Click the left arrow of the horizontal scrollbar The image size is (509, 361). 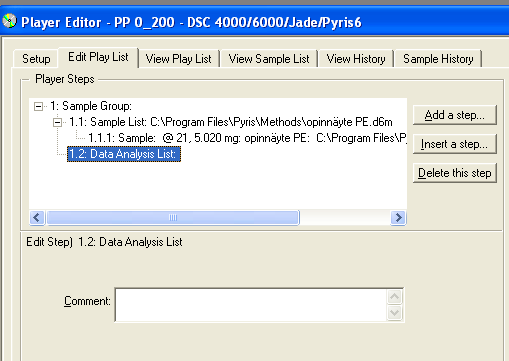37,217
